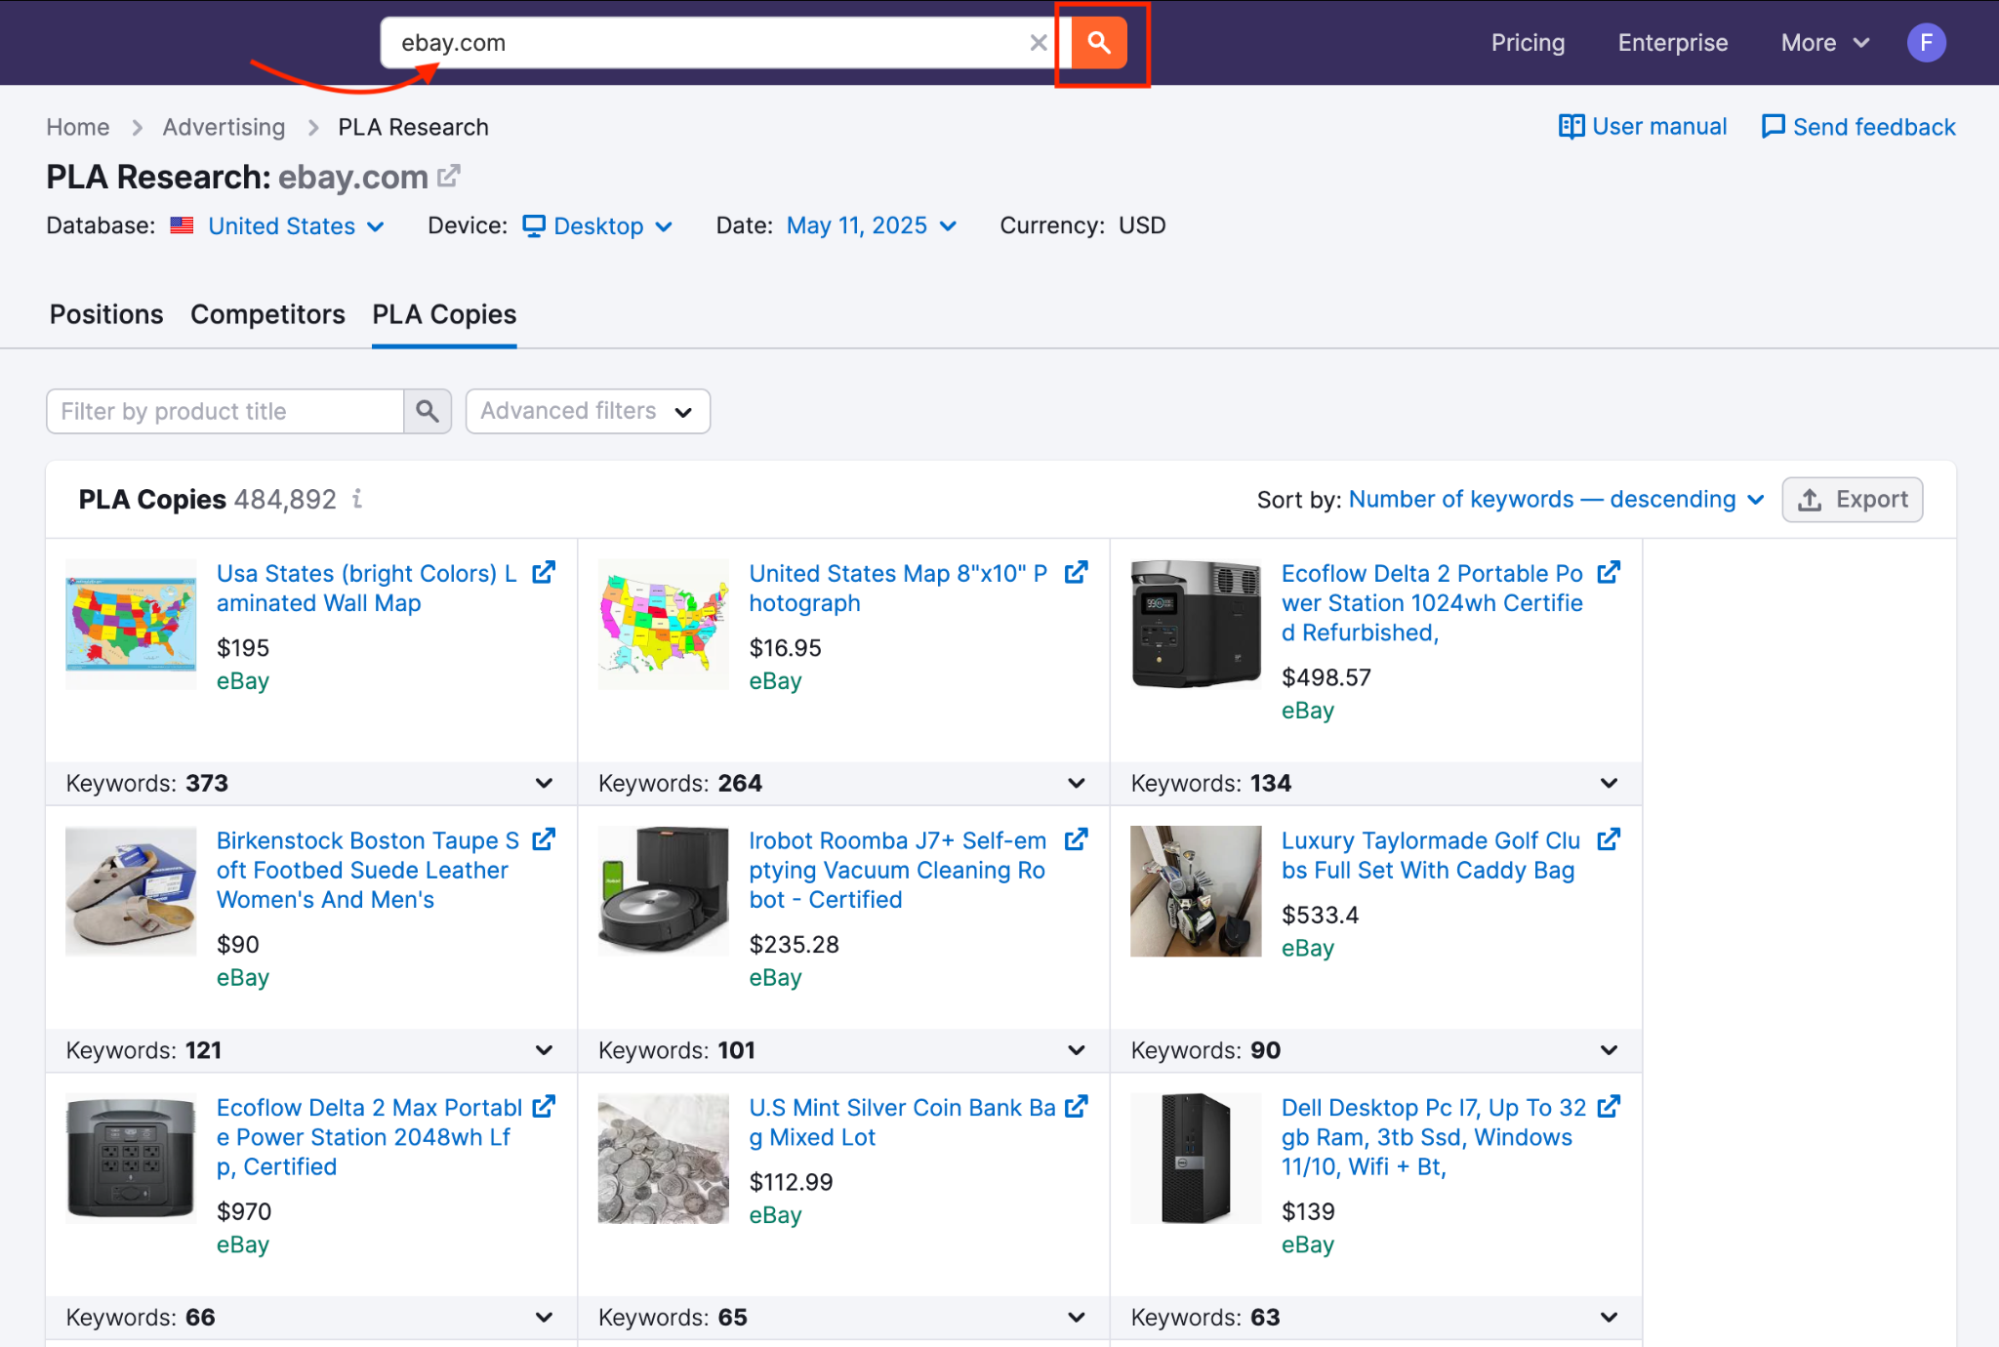Image resolution: width=1999 pixels, height=1347 pixels.
Task: Click the PLA Copies info icon
Action: click(x=357, y=498)
